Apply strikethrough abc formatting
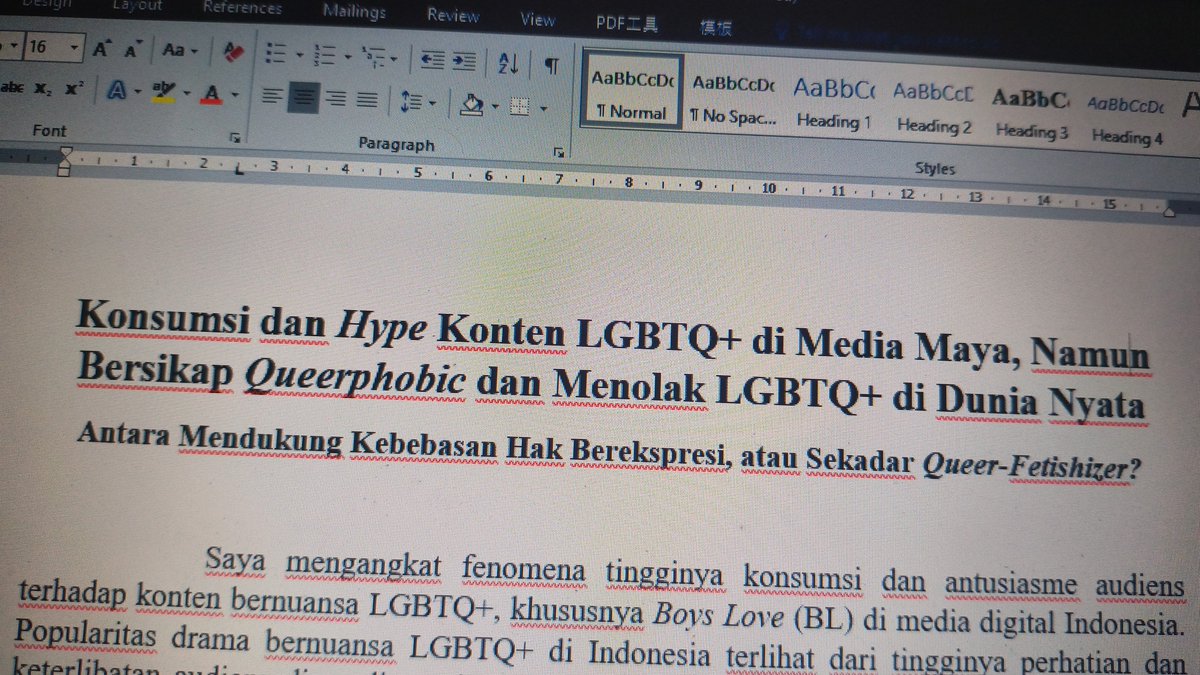Screen dimensions: 1200x675 (13, 88)
